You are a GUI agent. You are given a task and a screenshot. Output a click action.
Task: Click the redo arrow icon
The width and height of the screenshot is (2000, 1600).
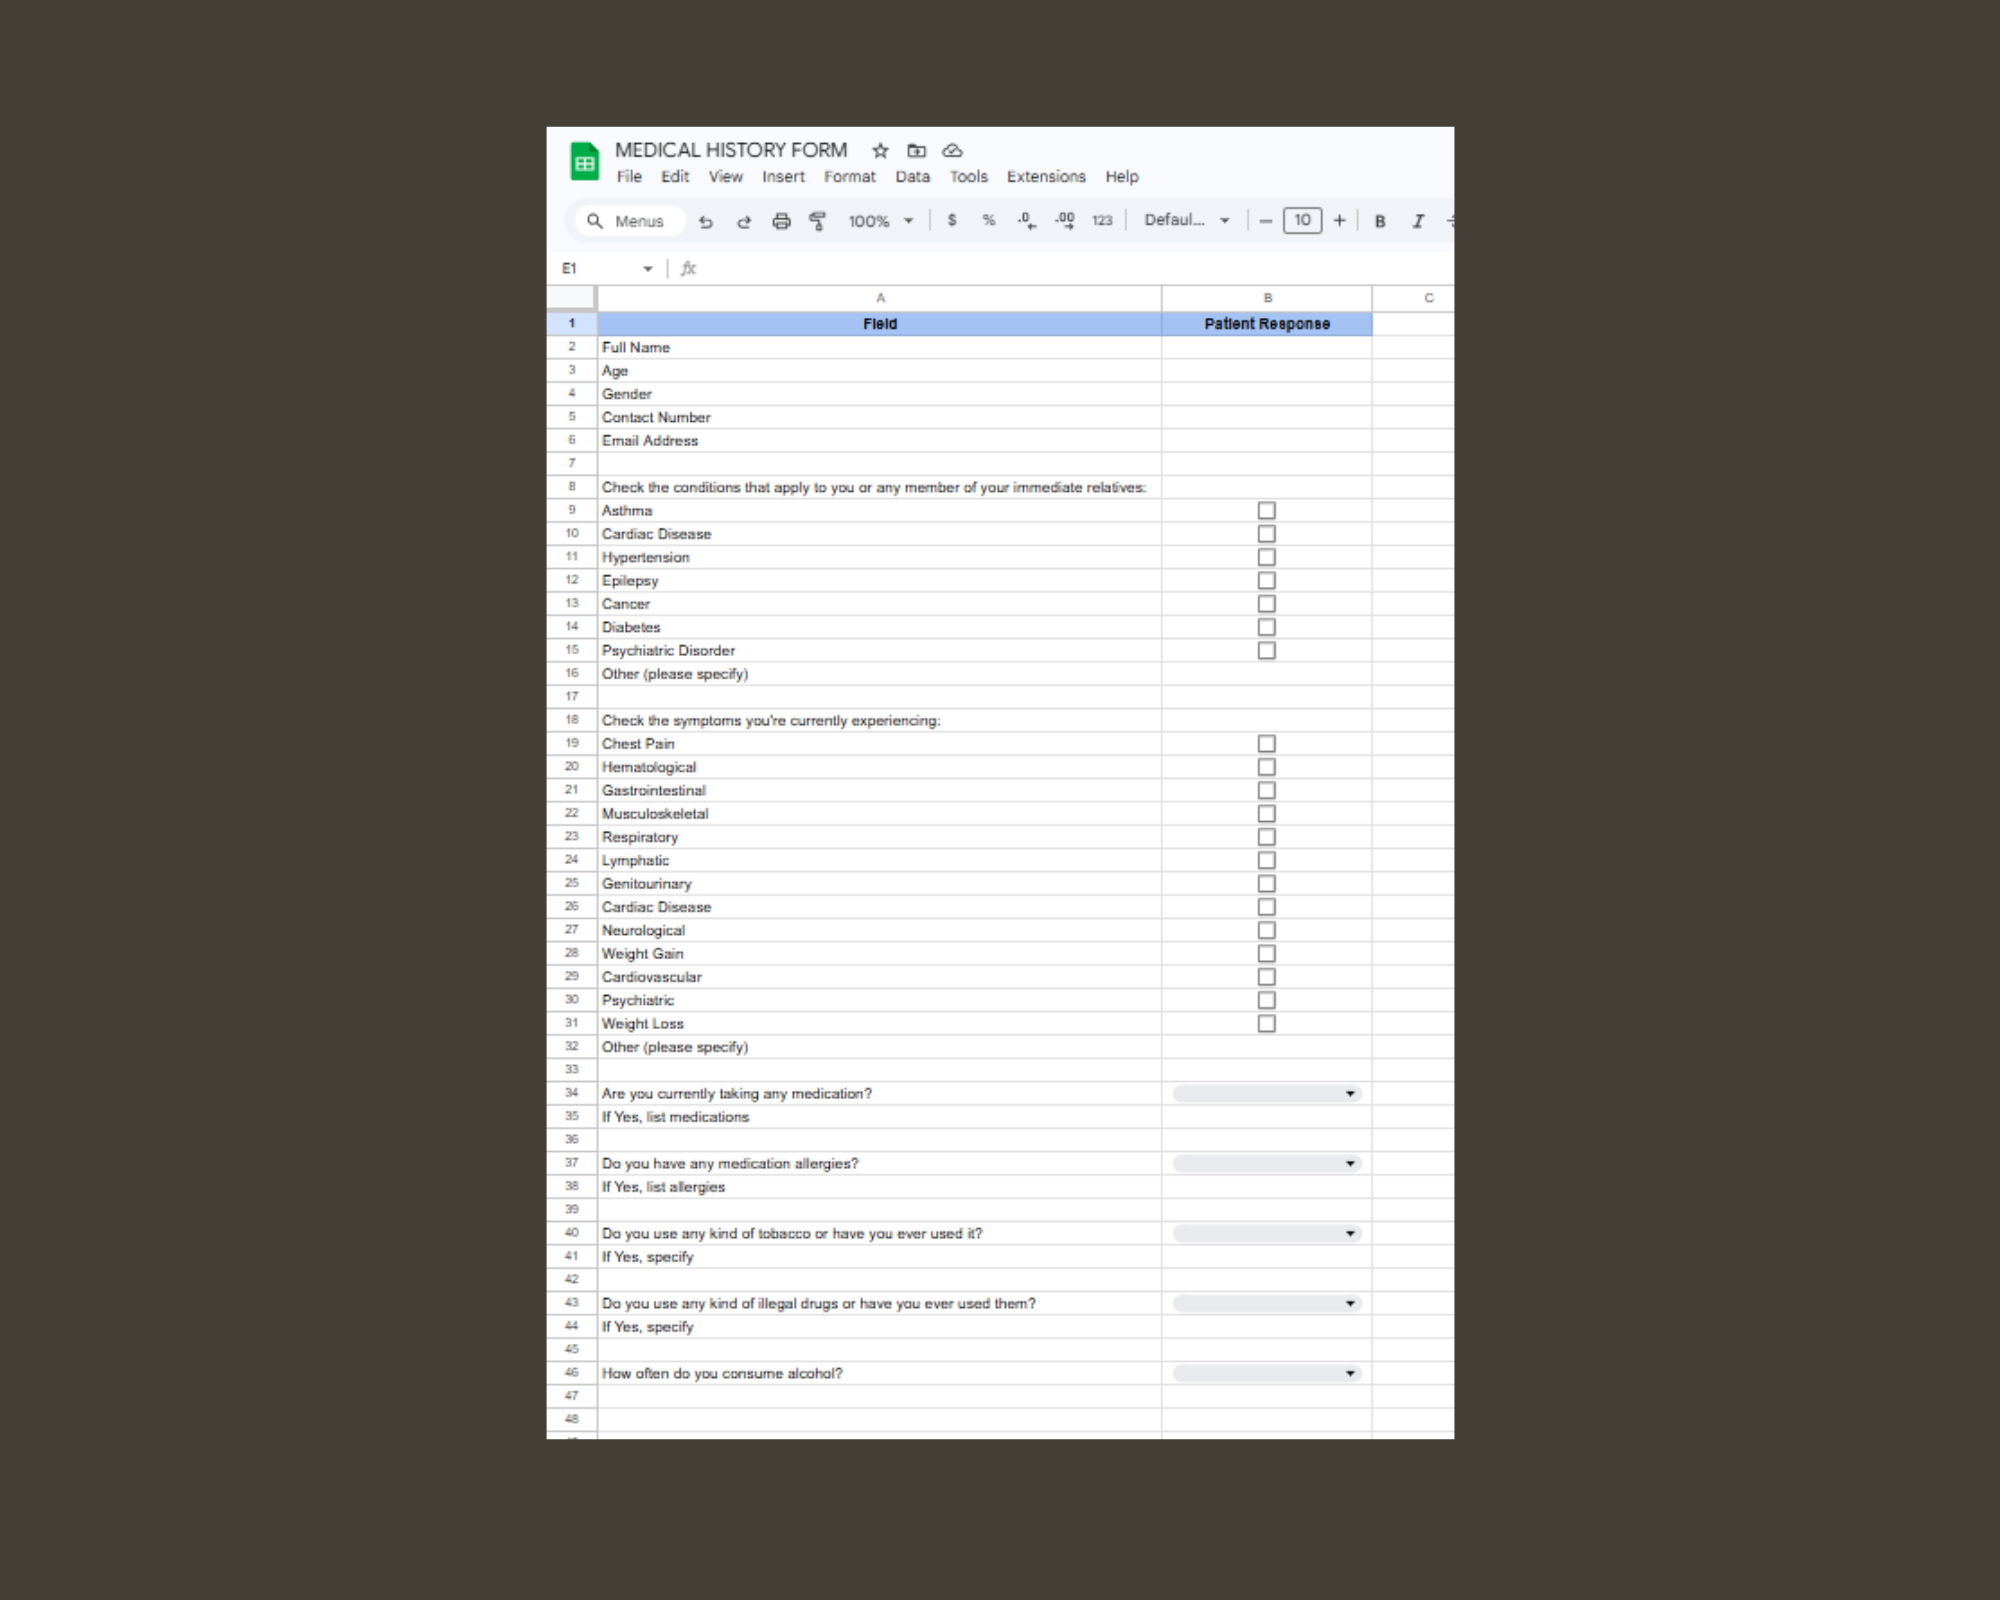click(x=744, y=221)
